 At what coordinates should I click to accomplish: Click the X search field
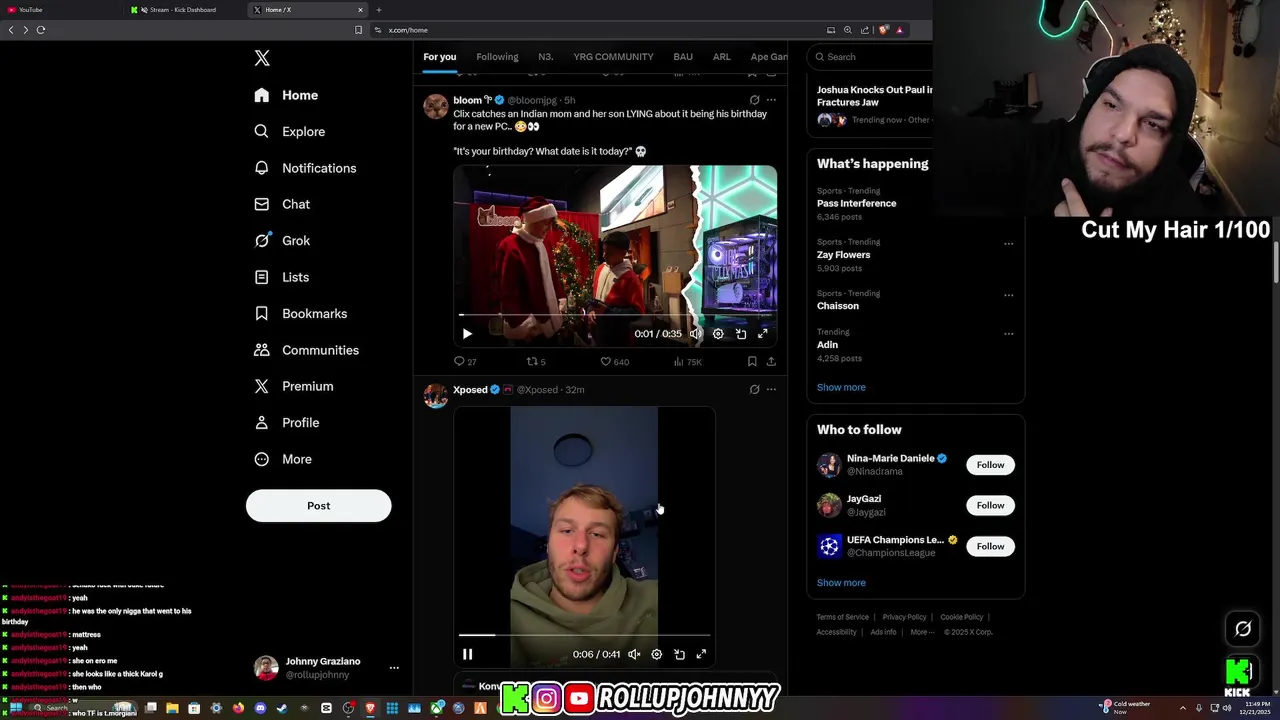point(872,57)
